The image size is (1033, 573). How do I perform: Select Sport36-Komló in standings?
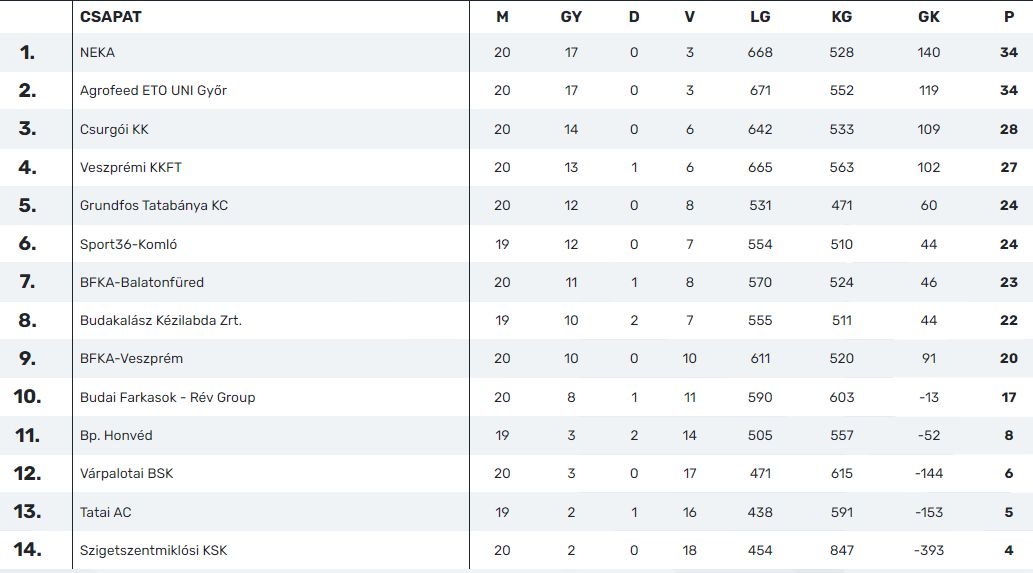(x=128, y=244)
